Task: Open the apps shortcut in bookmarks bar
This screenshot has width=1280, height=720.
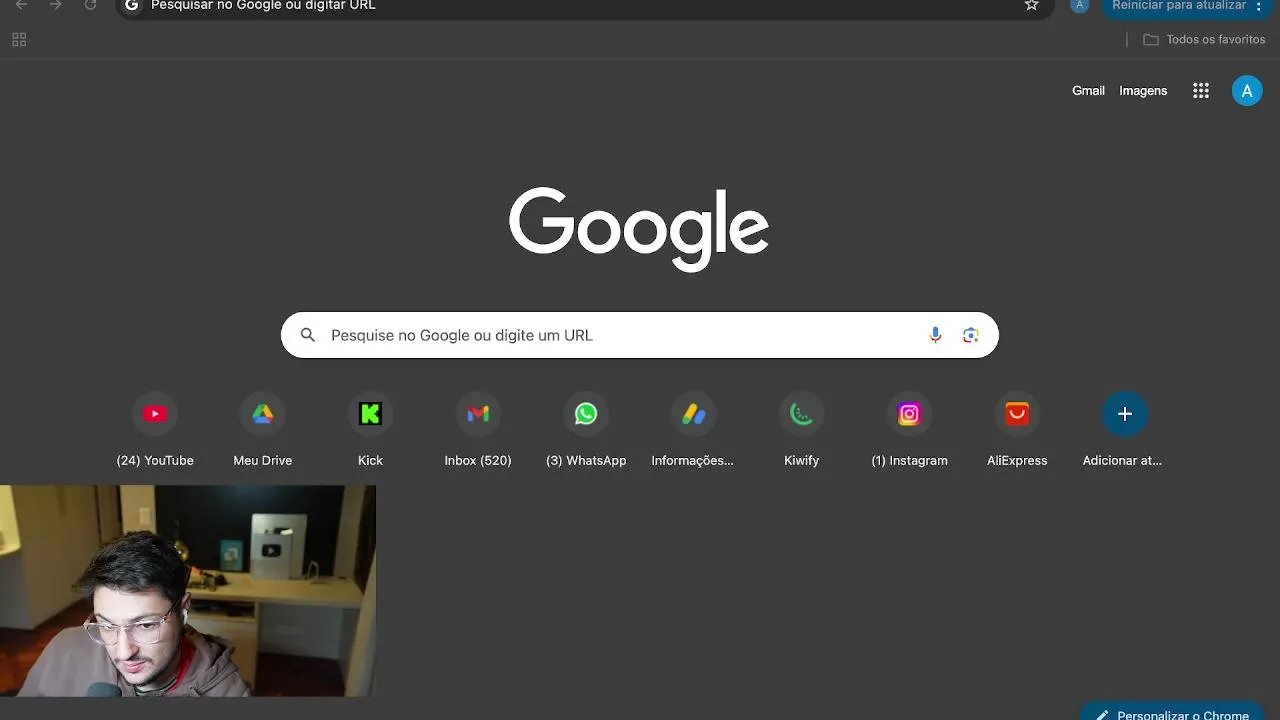Action: click(x=19, y=40)
